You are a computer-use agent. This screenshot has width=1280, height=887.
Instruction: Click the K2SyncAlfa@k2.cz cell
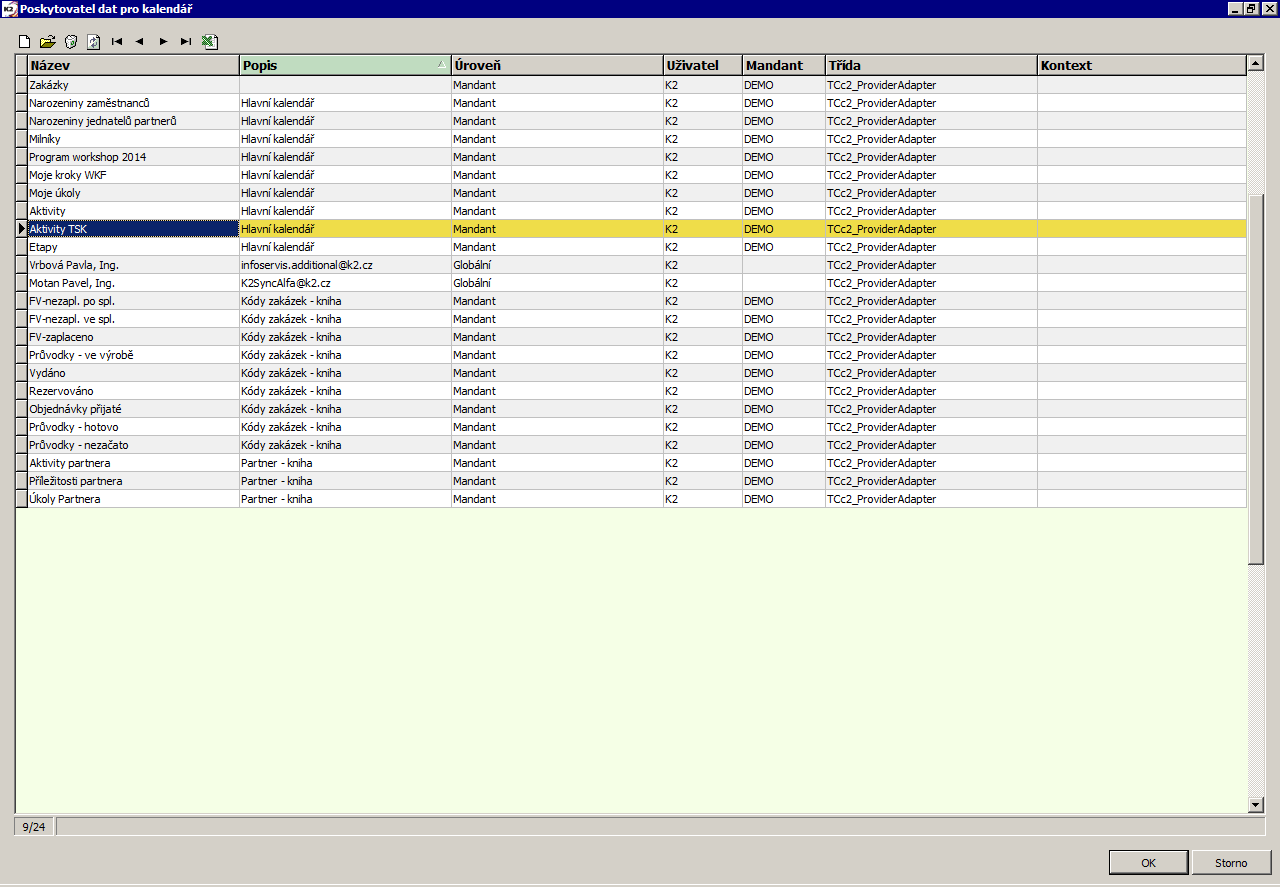(346, 283)
